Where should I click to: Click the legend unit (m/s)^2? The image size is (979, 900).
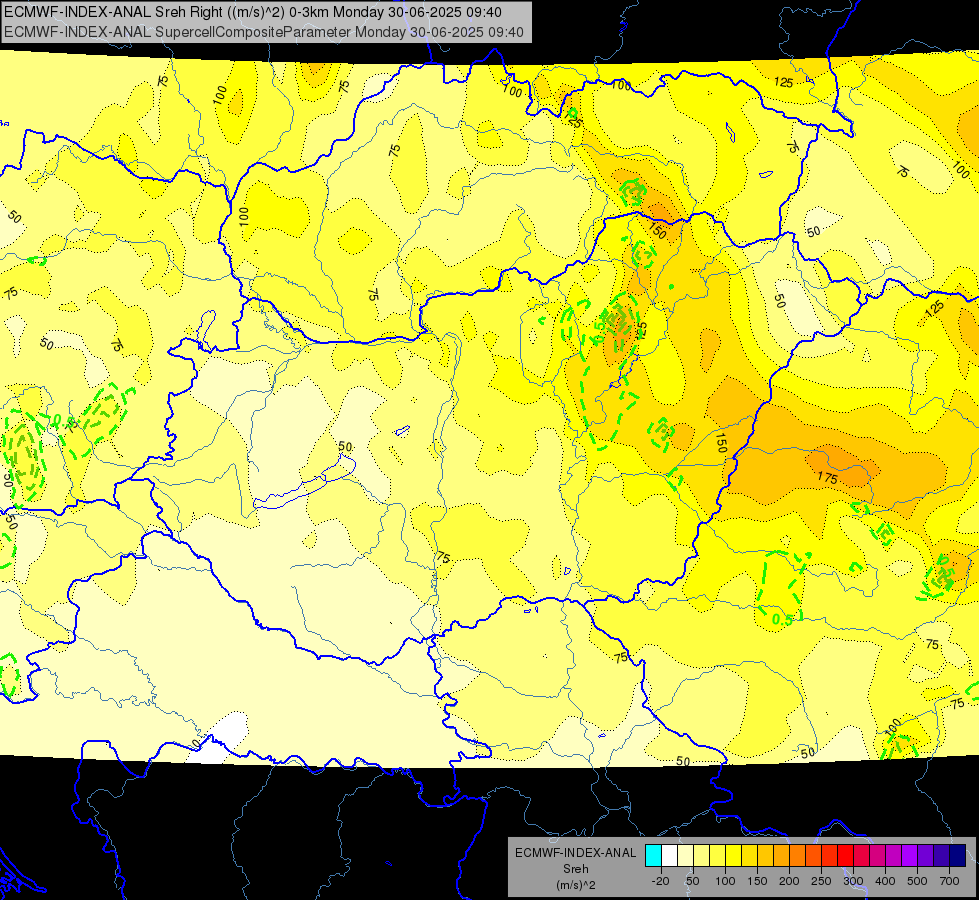point(576,885)
